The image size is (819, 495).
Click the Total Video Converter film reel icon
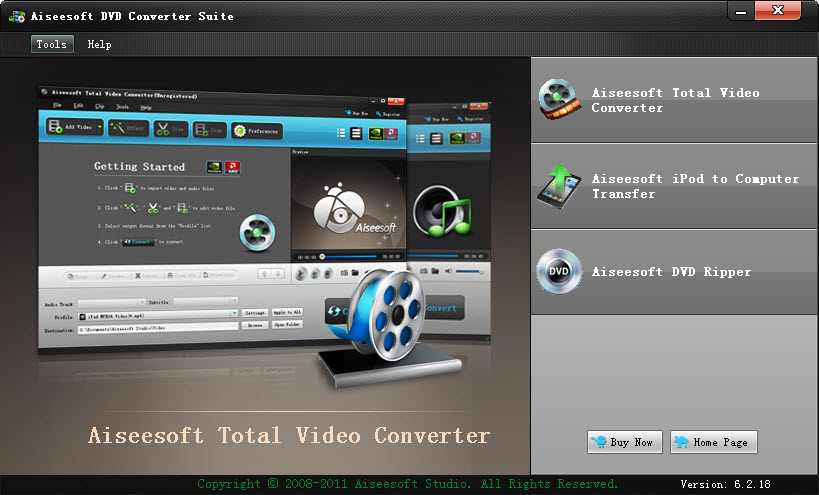559,99
